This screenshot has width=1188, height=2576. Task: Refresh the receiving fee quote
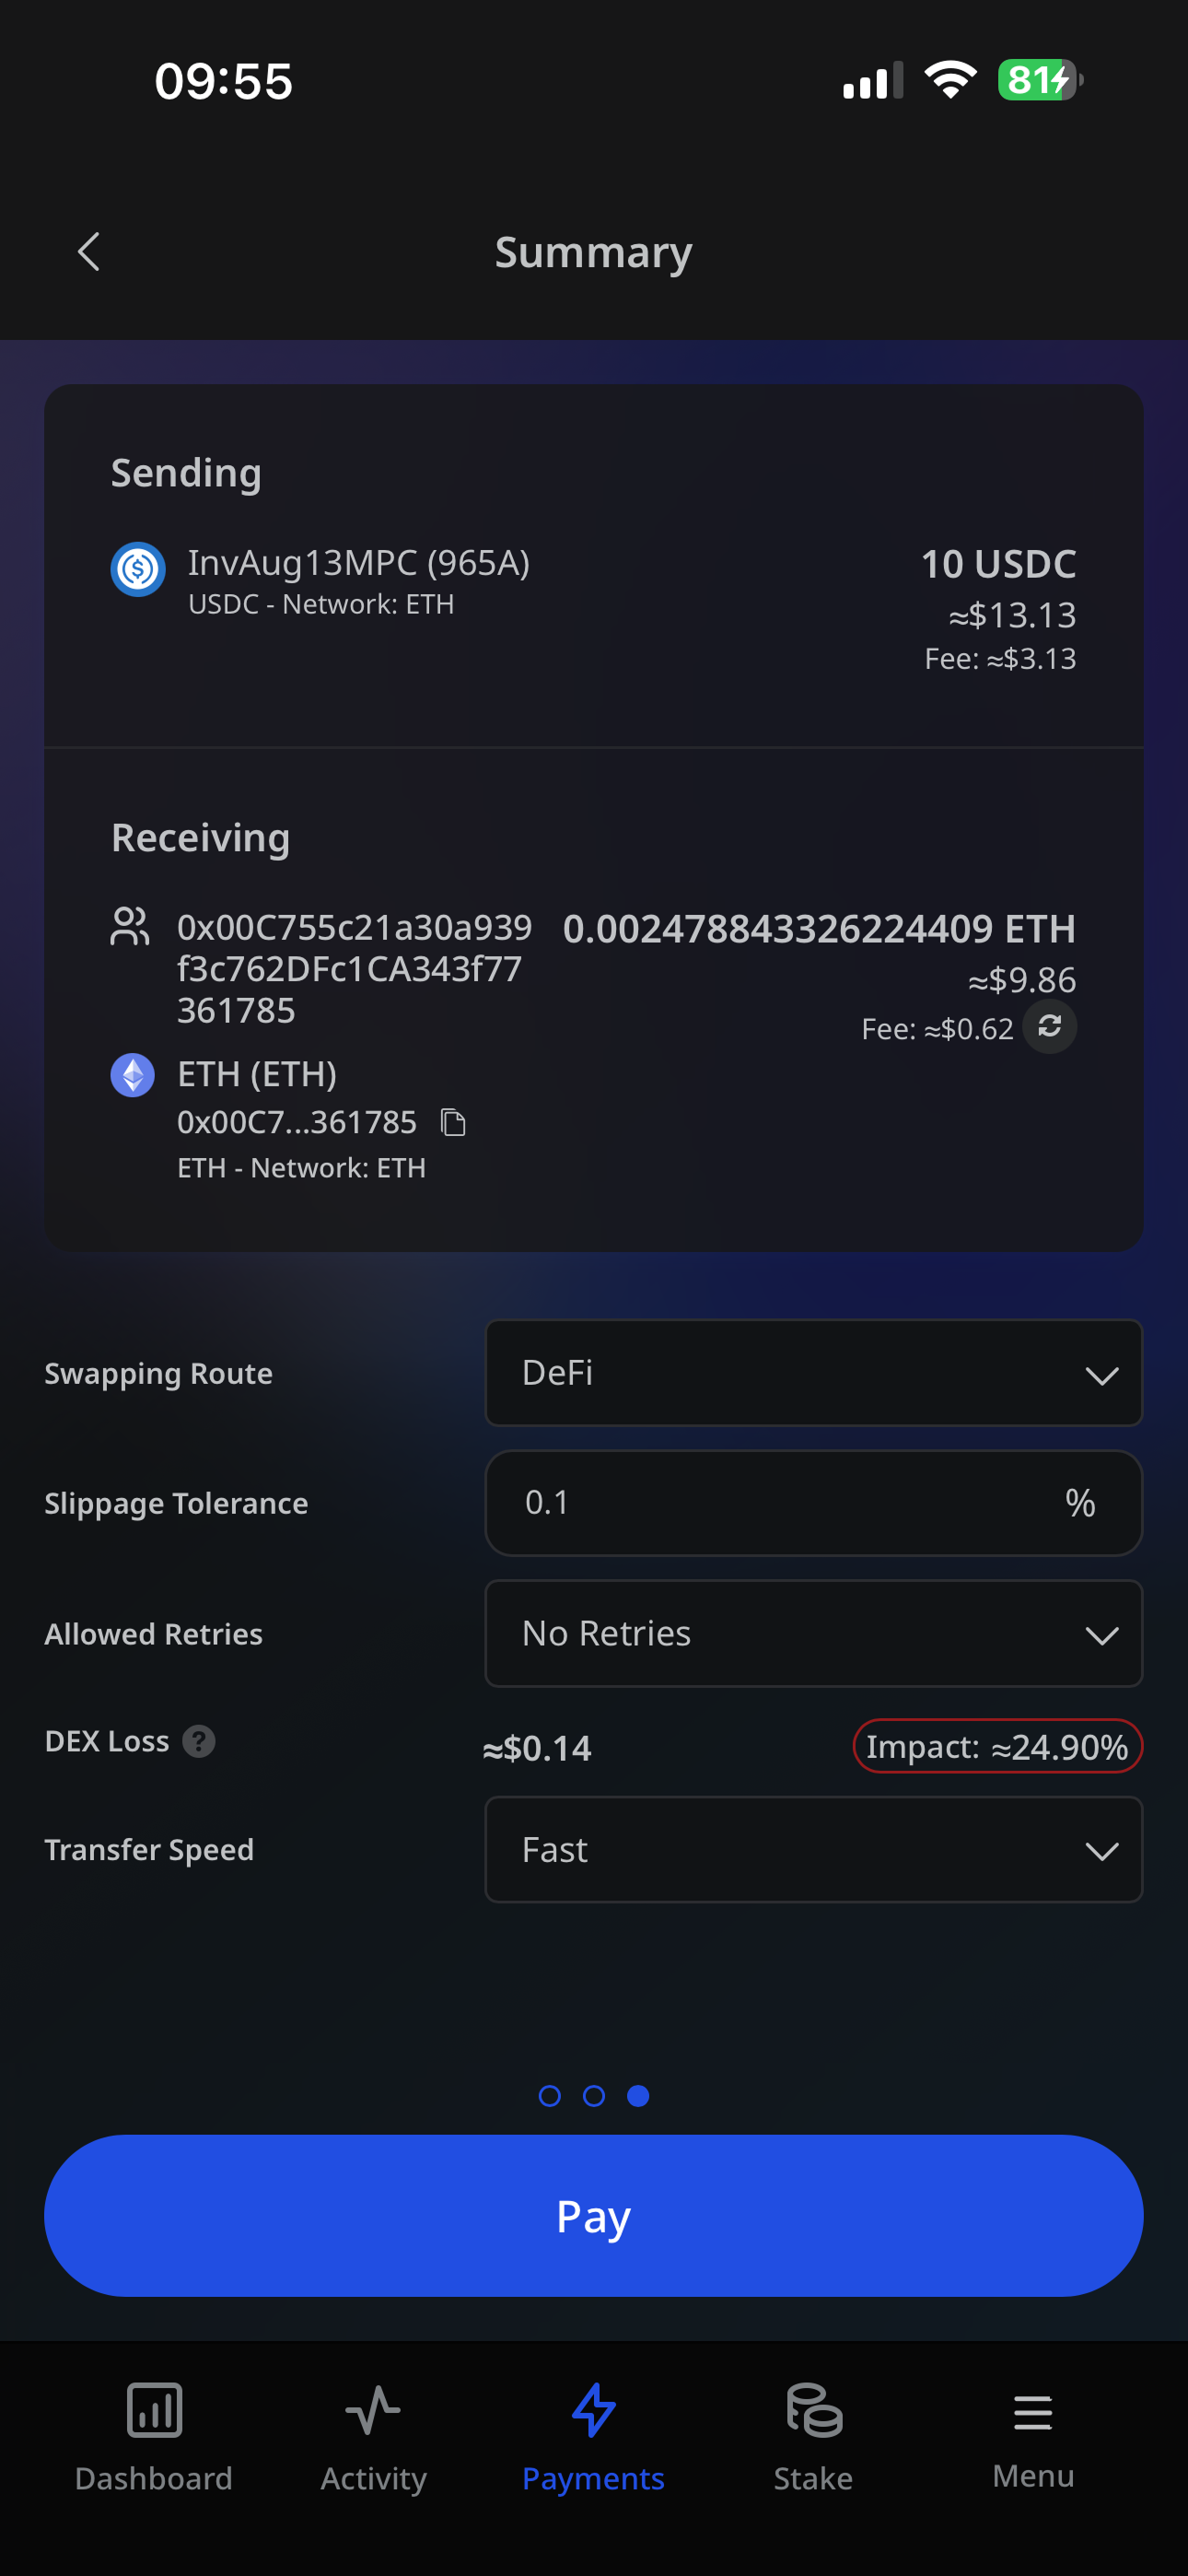click(x=1049, y=1026)
